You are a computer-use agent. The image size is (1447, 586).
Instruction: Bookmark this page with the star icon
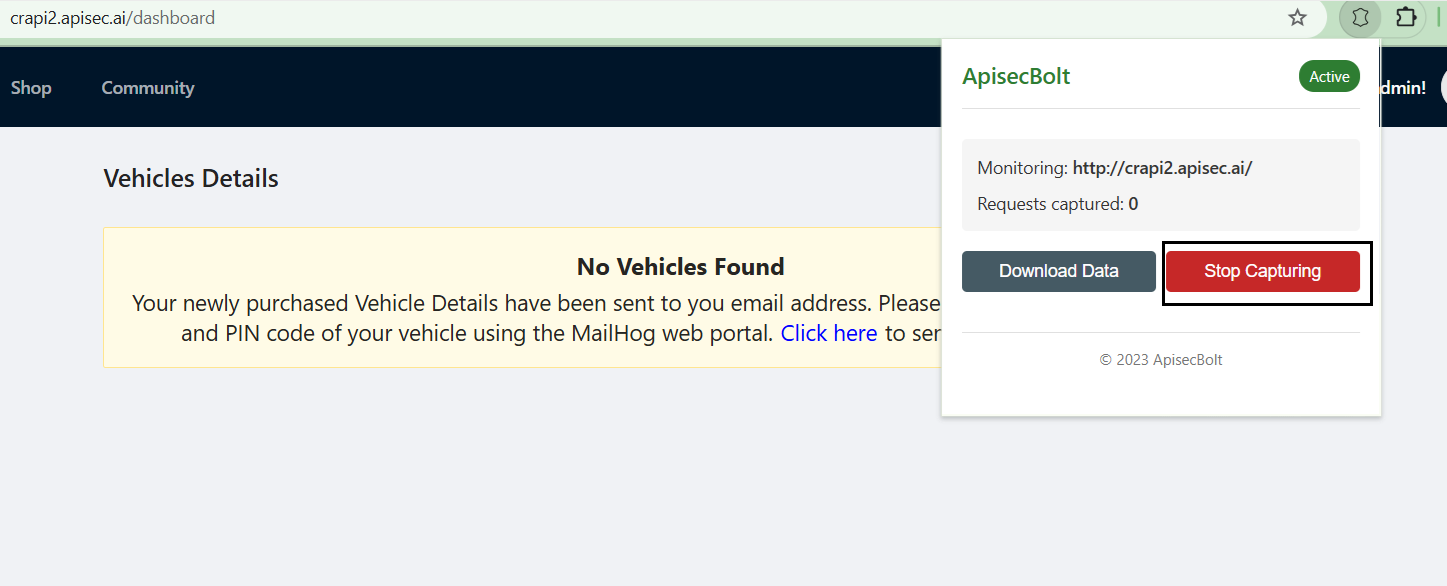(1297, 18)
